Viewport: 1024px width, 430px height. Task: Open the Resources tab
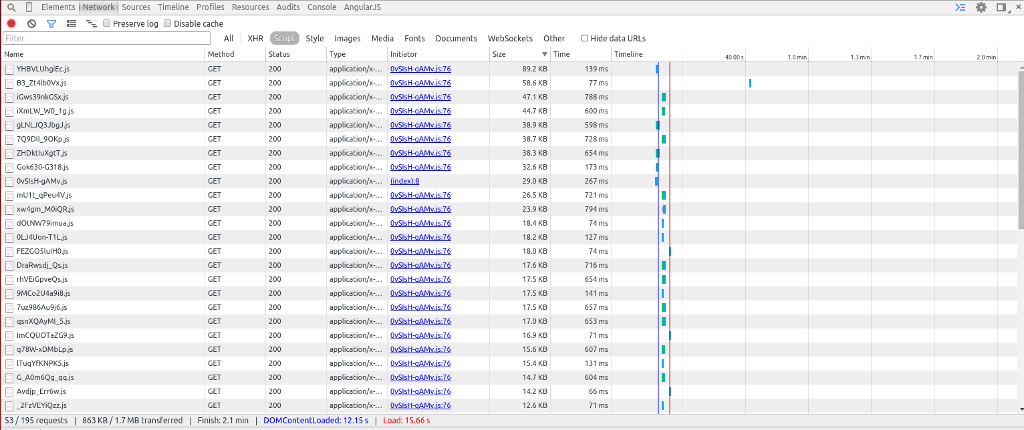click(x=250, y=7)
